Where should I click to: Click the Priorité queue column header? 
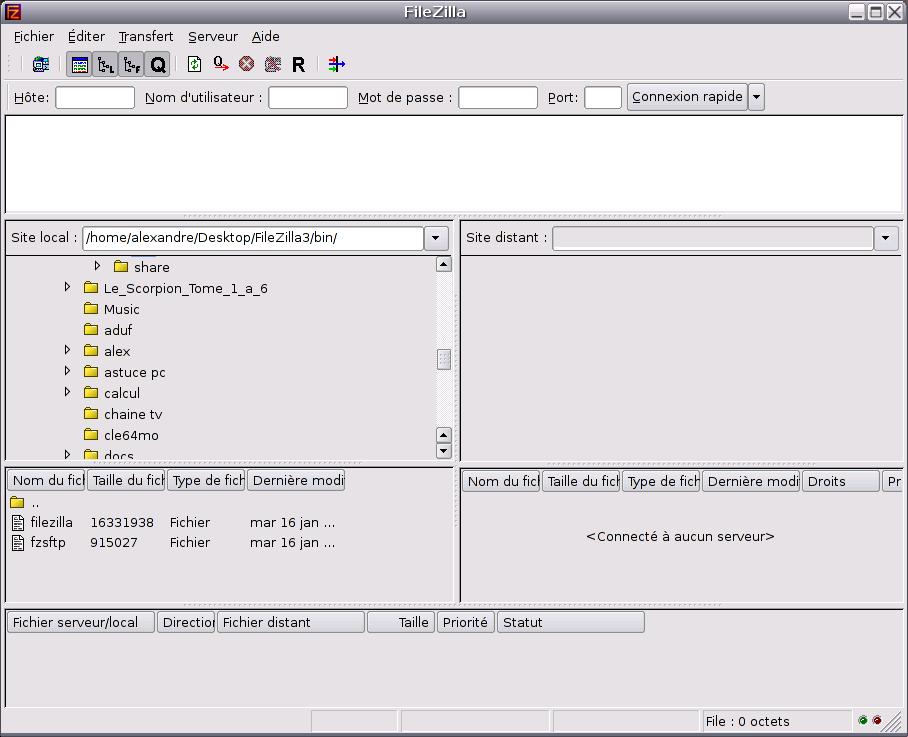coord(466,622)
